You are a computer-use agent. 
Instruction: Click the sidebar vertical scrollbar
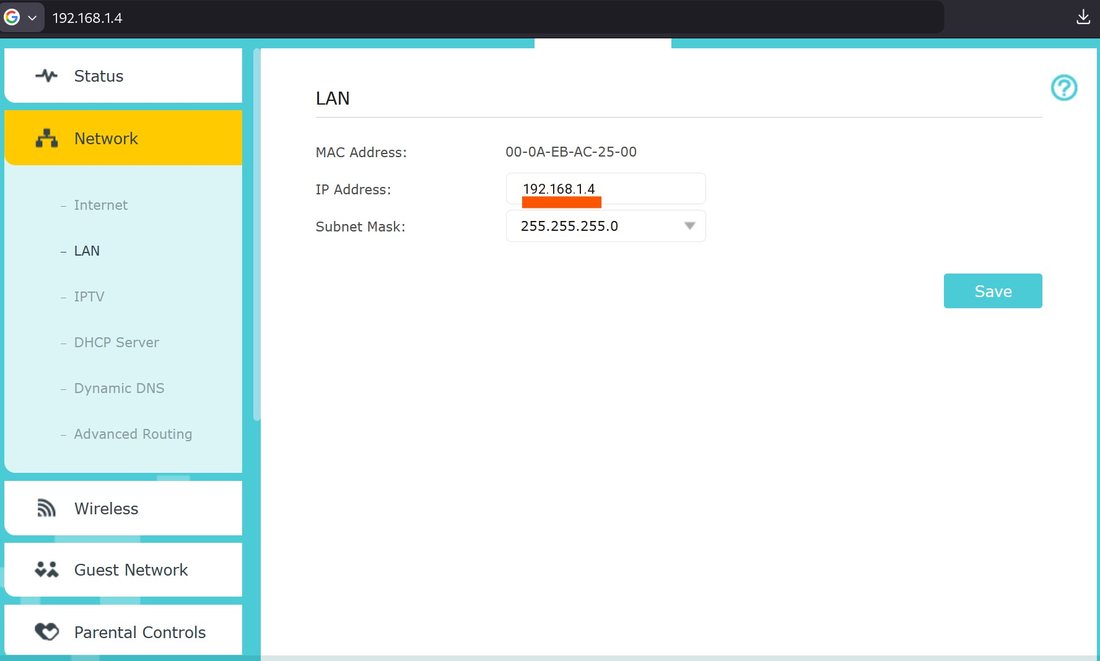tap(257, 235)
